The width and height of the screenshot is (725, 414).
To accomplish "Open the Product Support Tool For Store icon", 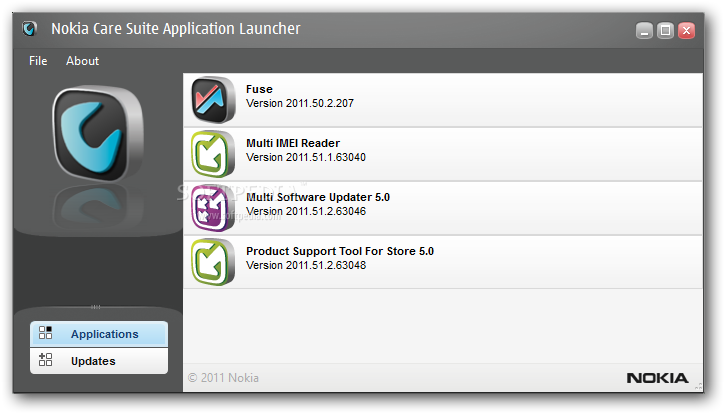I will tap(213, 262).
